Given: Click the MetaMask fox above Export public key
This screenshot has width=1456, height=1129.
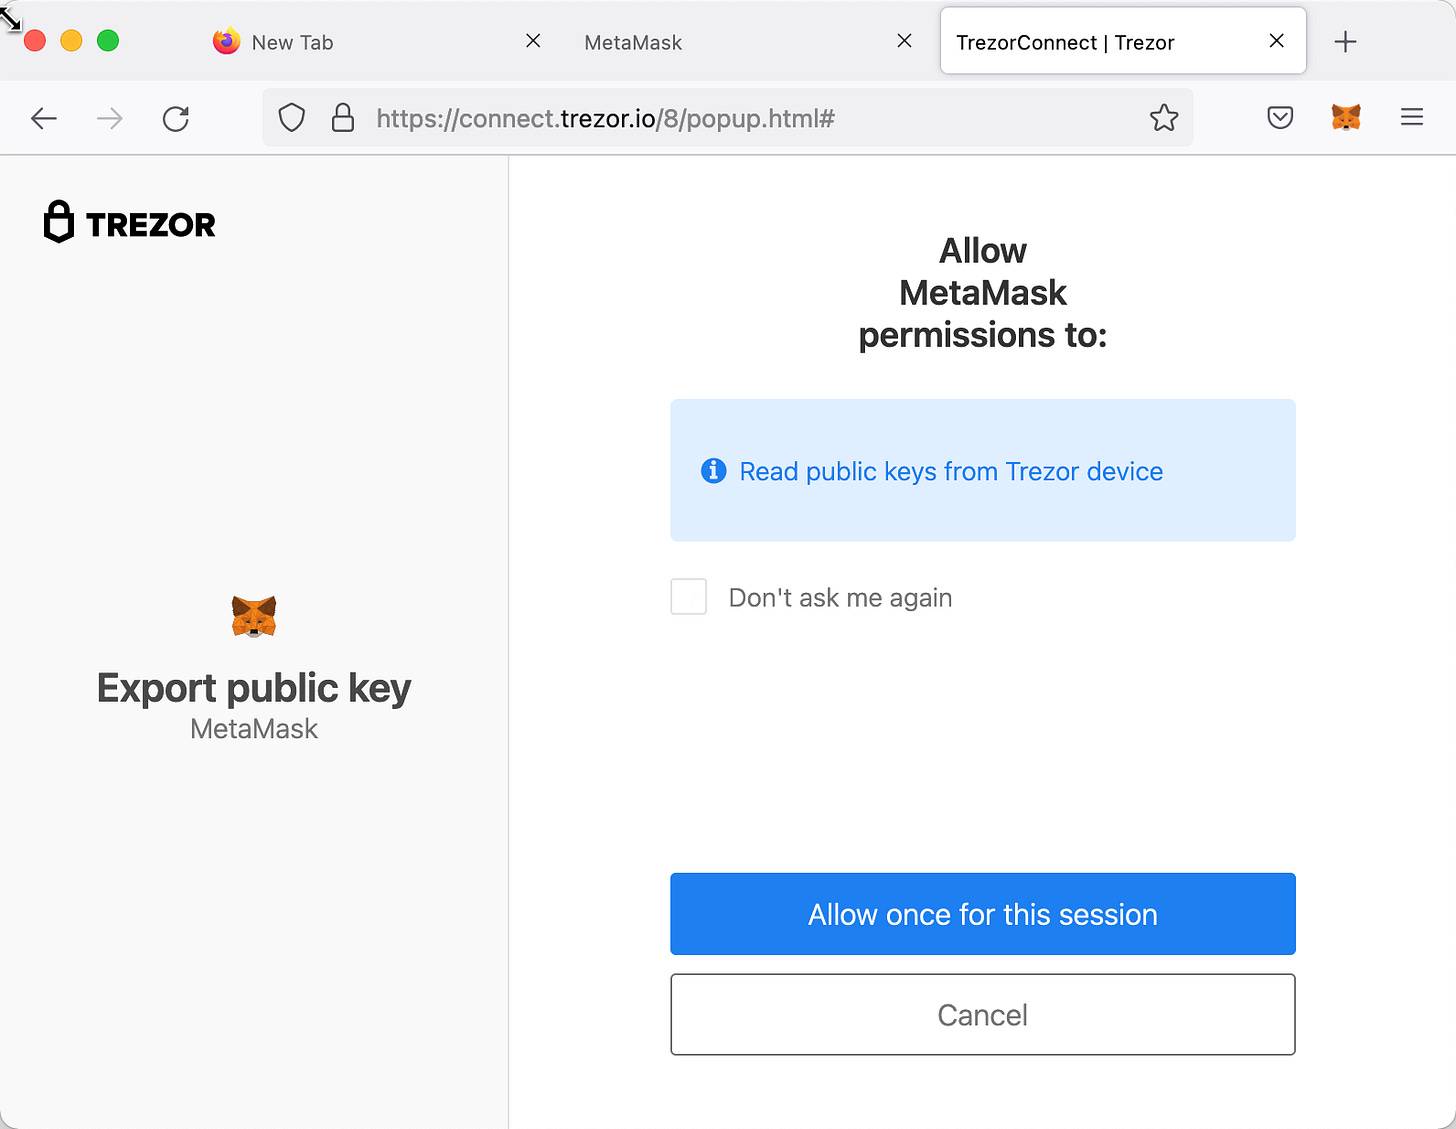Looking at the screenshot, I should coord(254,616).
